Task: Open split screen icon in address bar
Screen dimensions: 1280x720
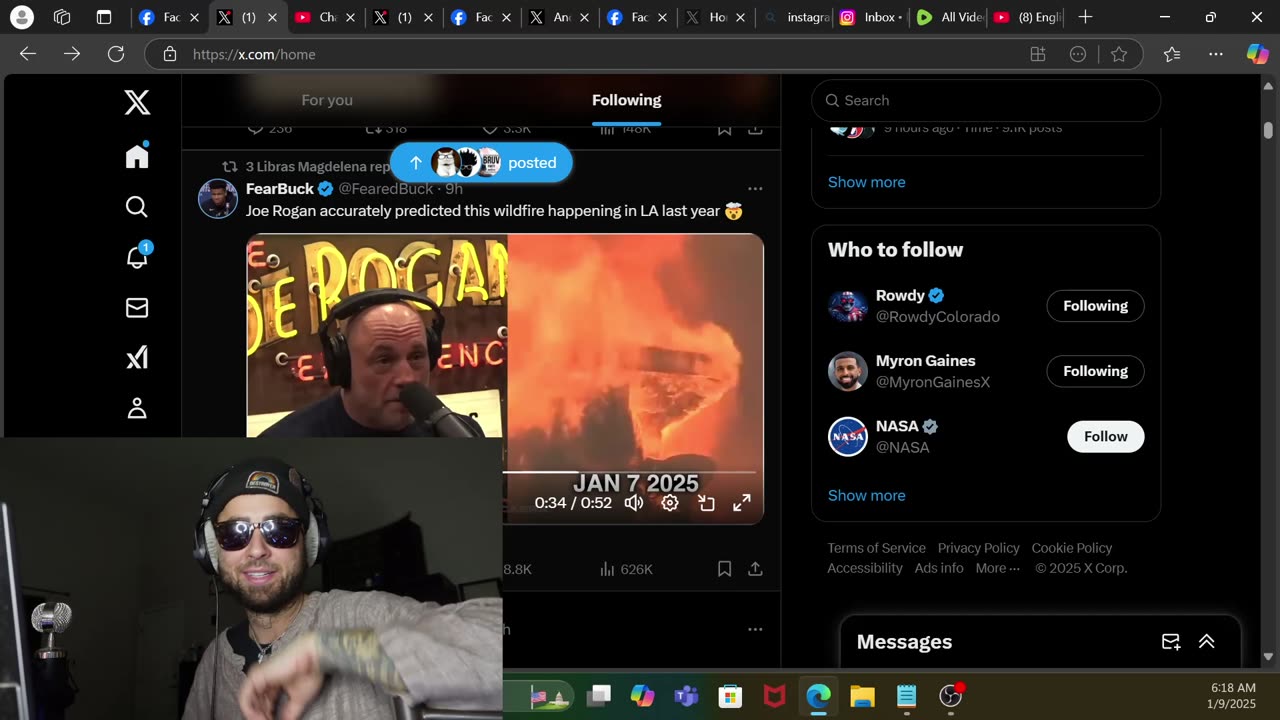Action: pyautogui.click(x=1038, y=54)
